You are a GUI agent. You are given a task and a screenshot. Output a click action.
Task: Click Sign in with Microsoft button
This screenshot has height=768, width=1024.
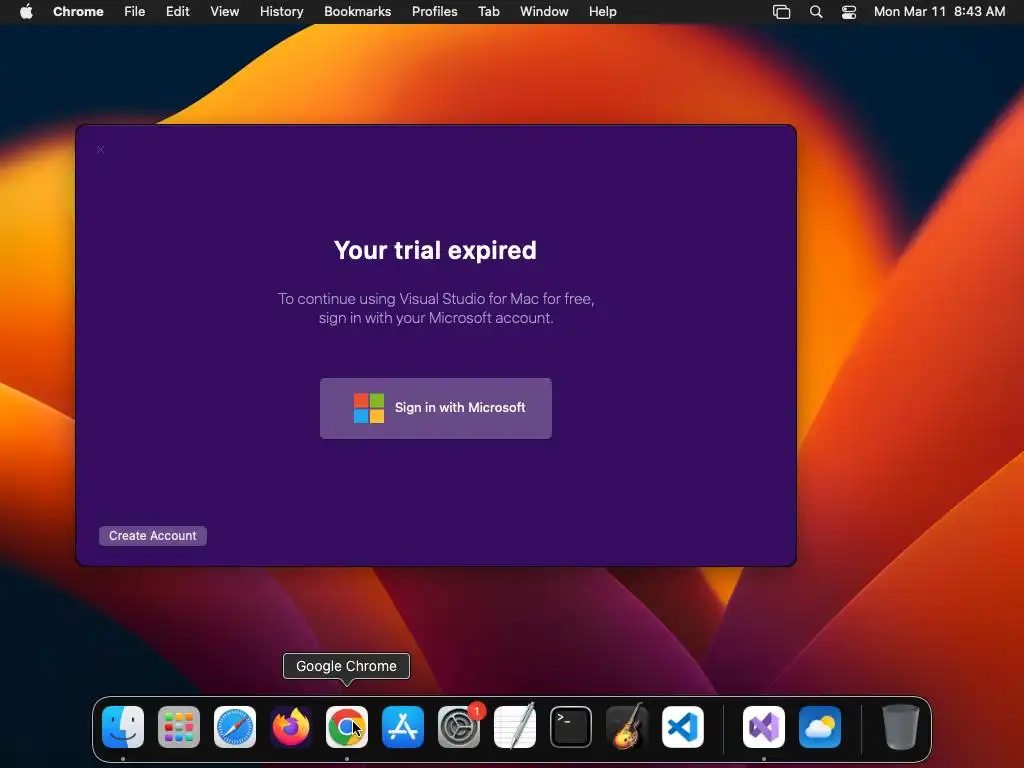coord(436,408)
